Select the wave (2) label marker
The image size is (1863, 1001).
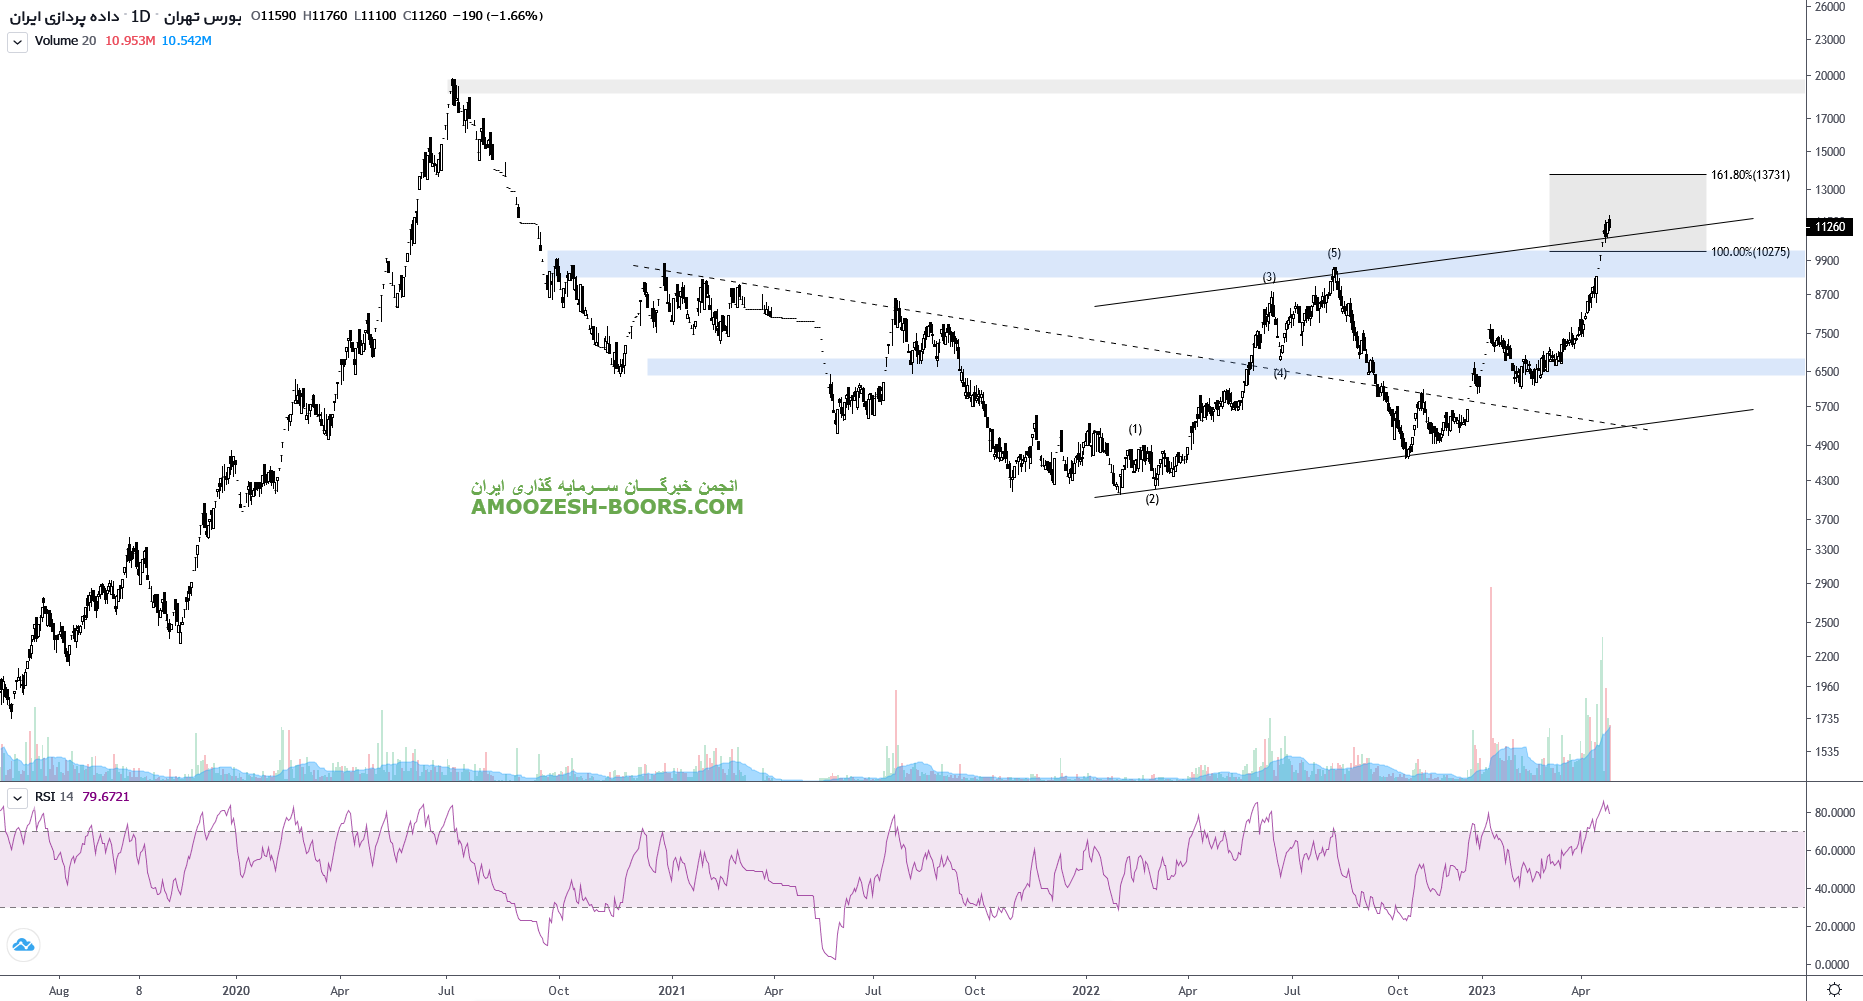tap(1152, 499)
